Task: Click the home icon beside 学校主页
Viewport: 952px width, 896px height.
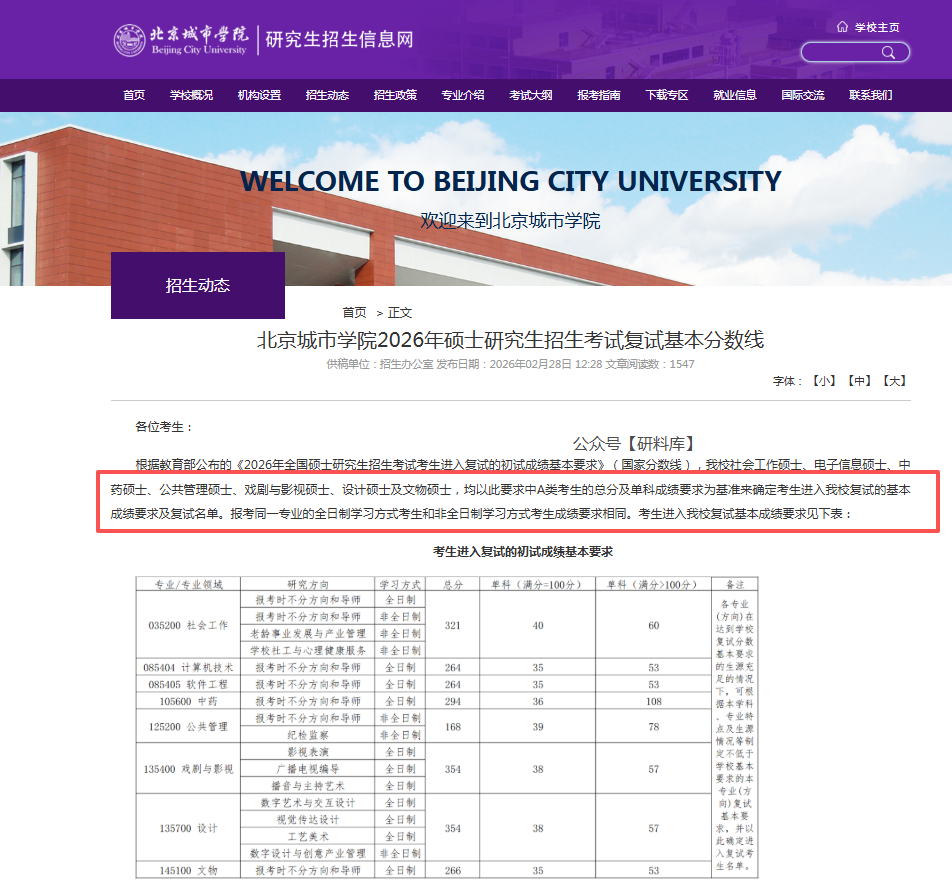Action: 842,27
